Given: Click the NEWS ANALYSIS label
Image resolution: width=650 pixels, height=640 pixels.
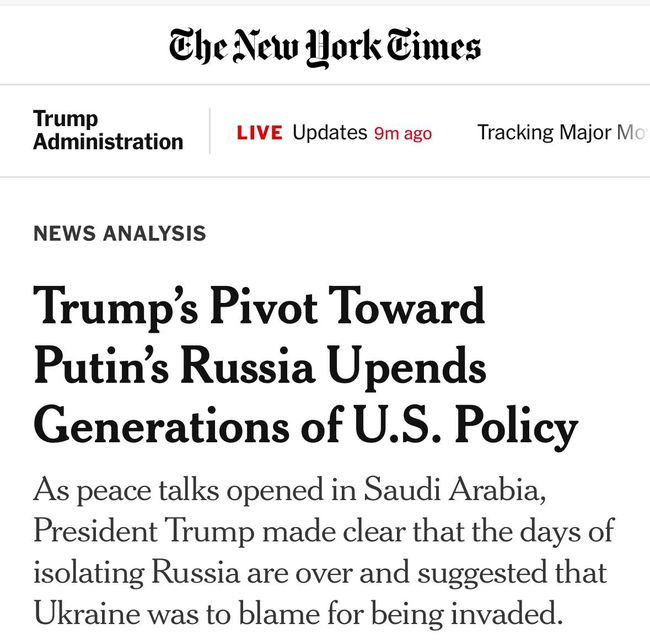Looking at the screenshot, I should tap(119, 234).
